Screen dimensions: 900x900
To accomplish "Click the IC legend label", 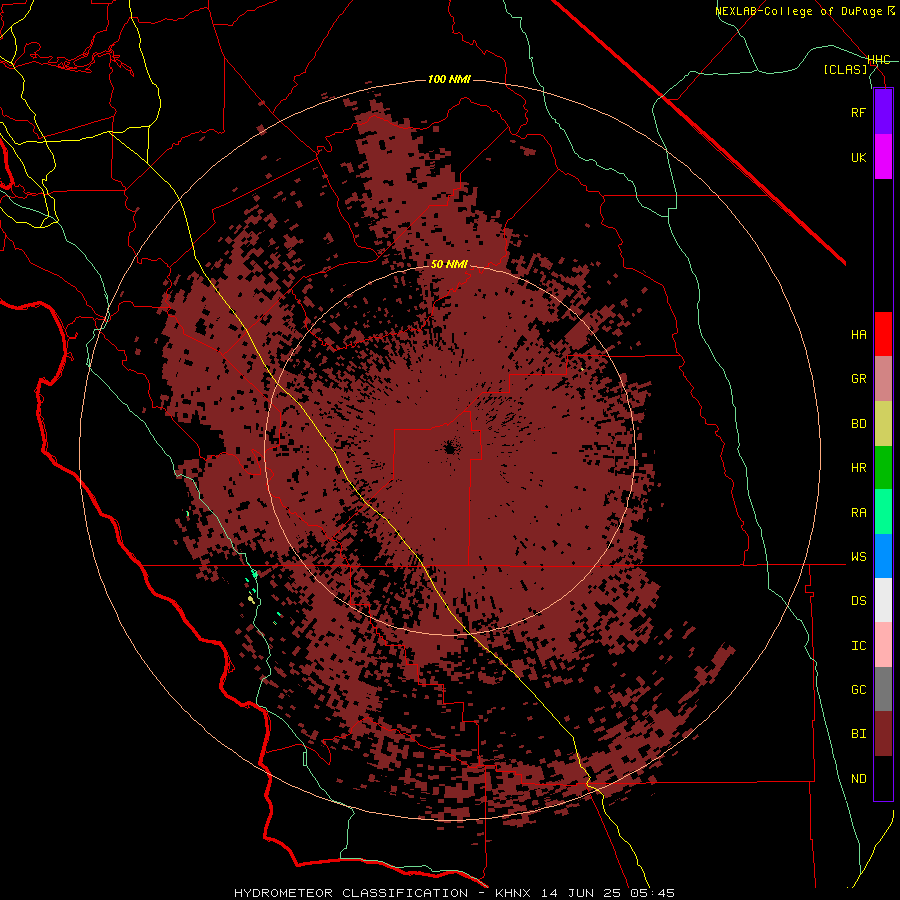I will pos(858,645).
